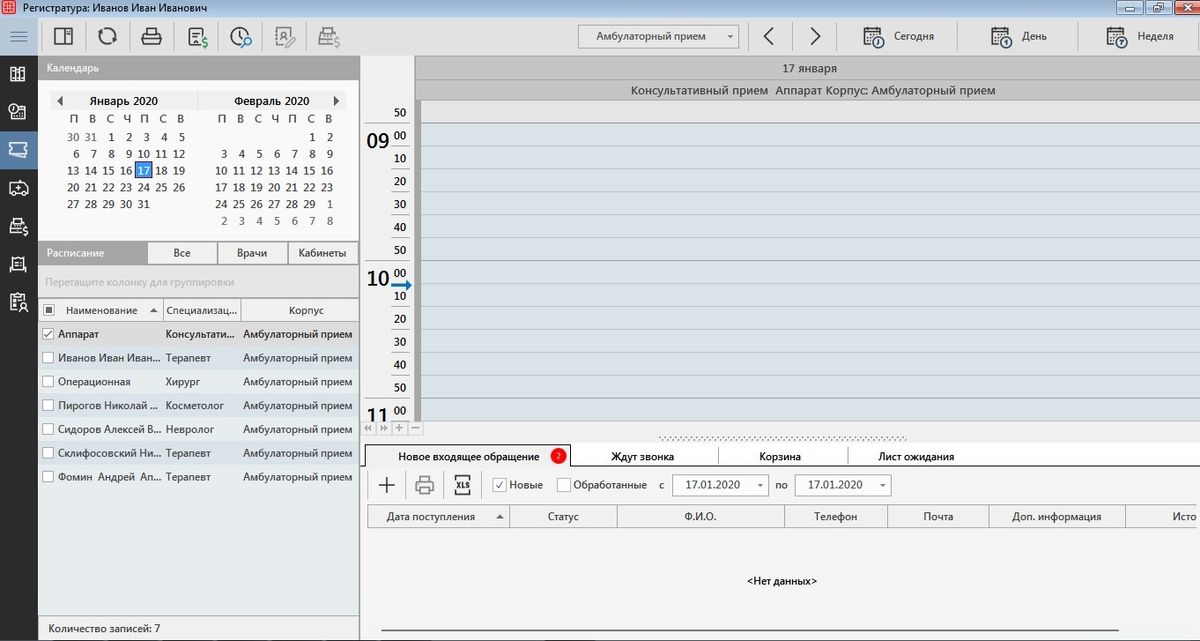Open the cash register sidebar icon
Viewport: 1200px width, 641px height.
[x=17, y=226]
